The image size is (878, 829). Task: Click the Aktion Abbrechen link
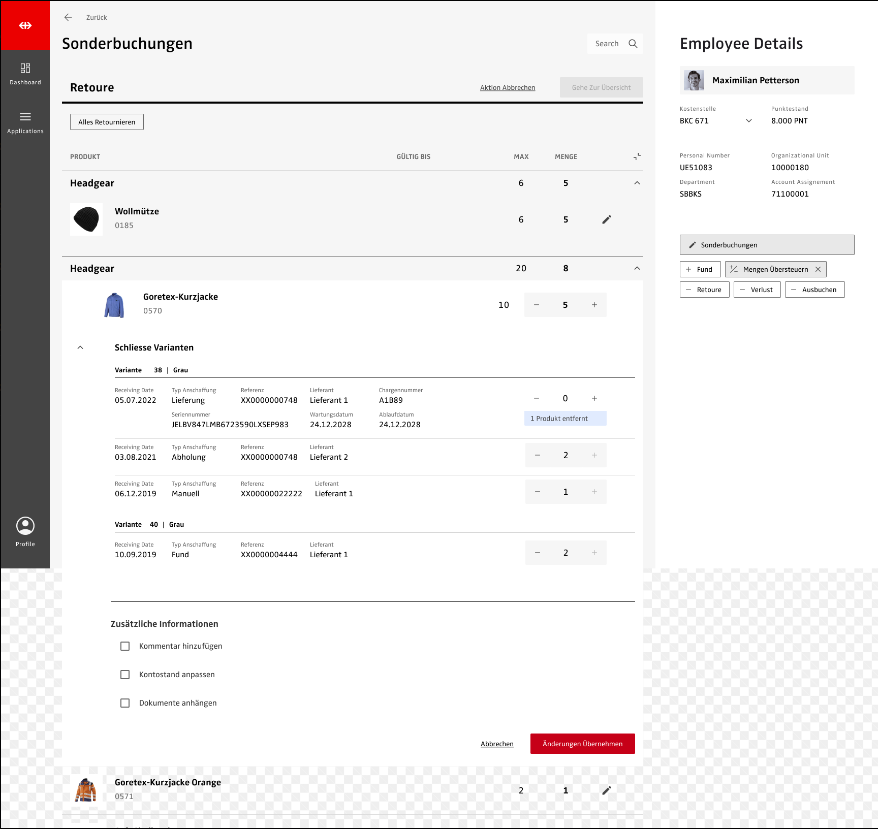[507, 88]
